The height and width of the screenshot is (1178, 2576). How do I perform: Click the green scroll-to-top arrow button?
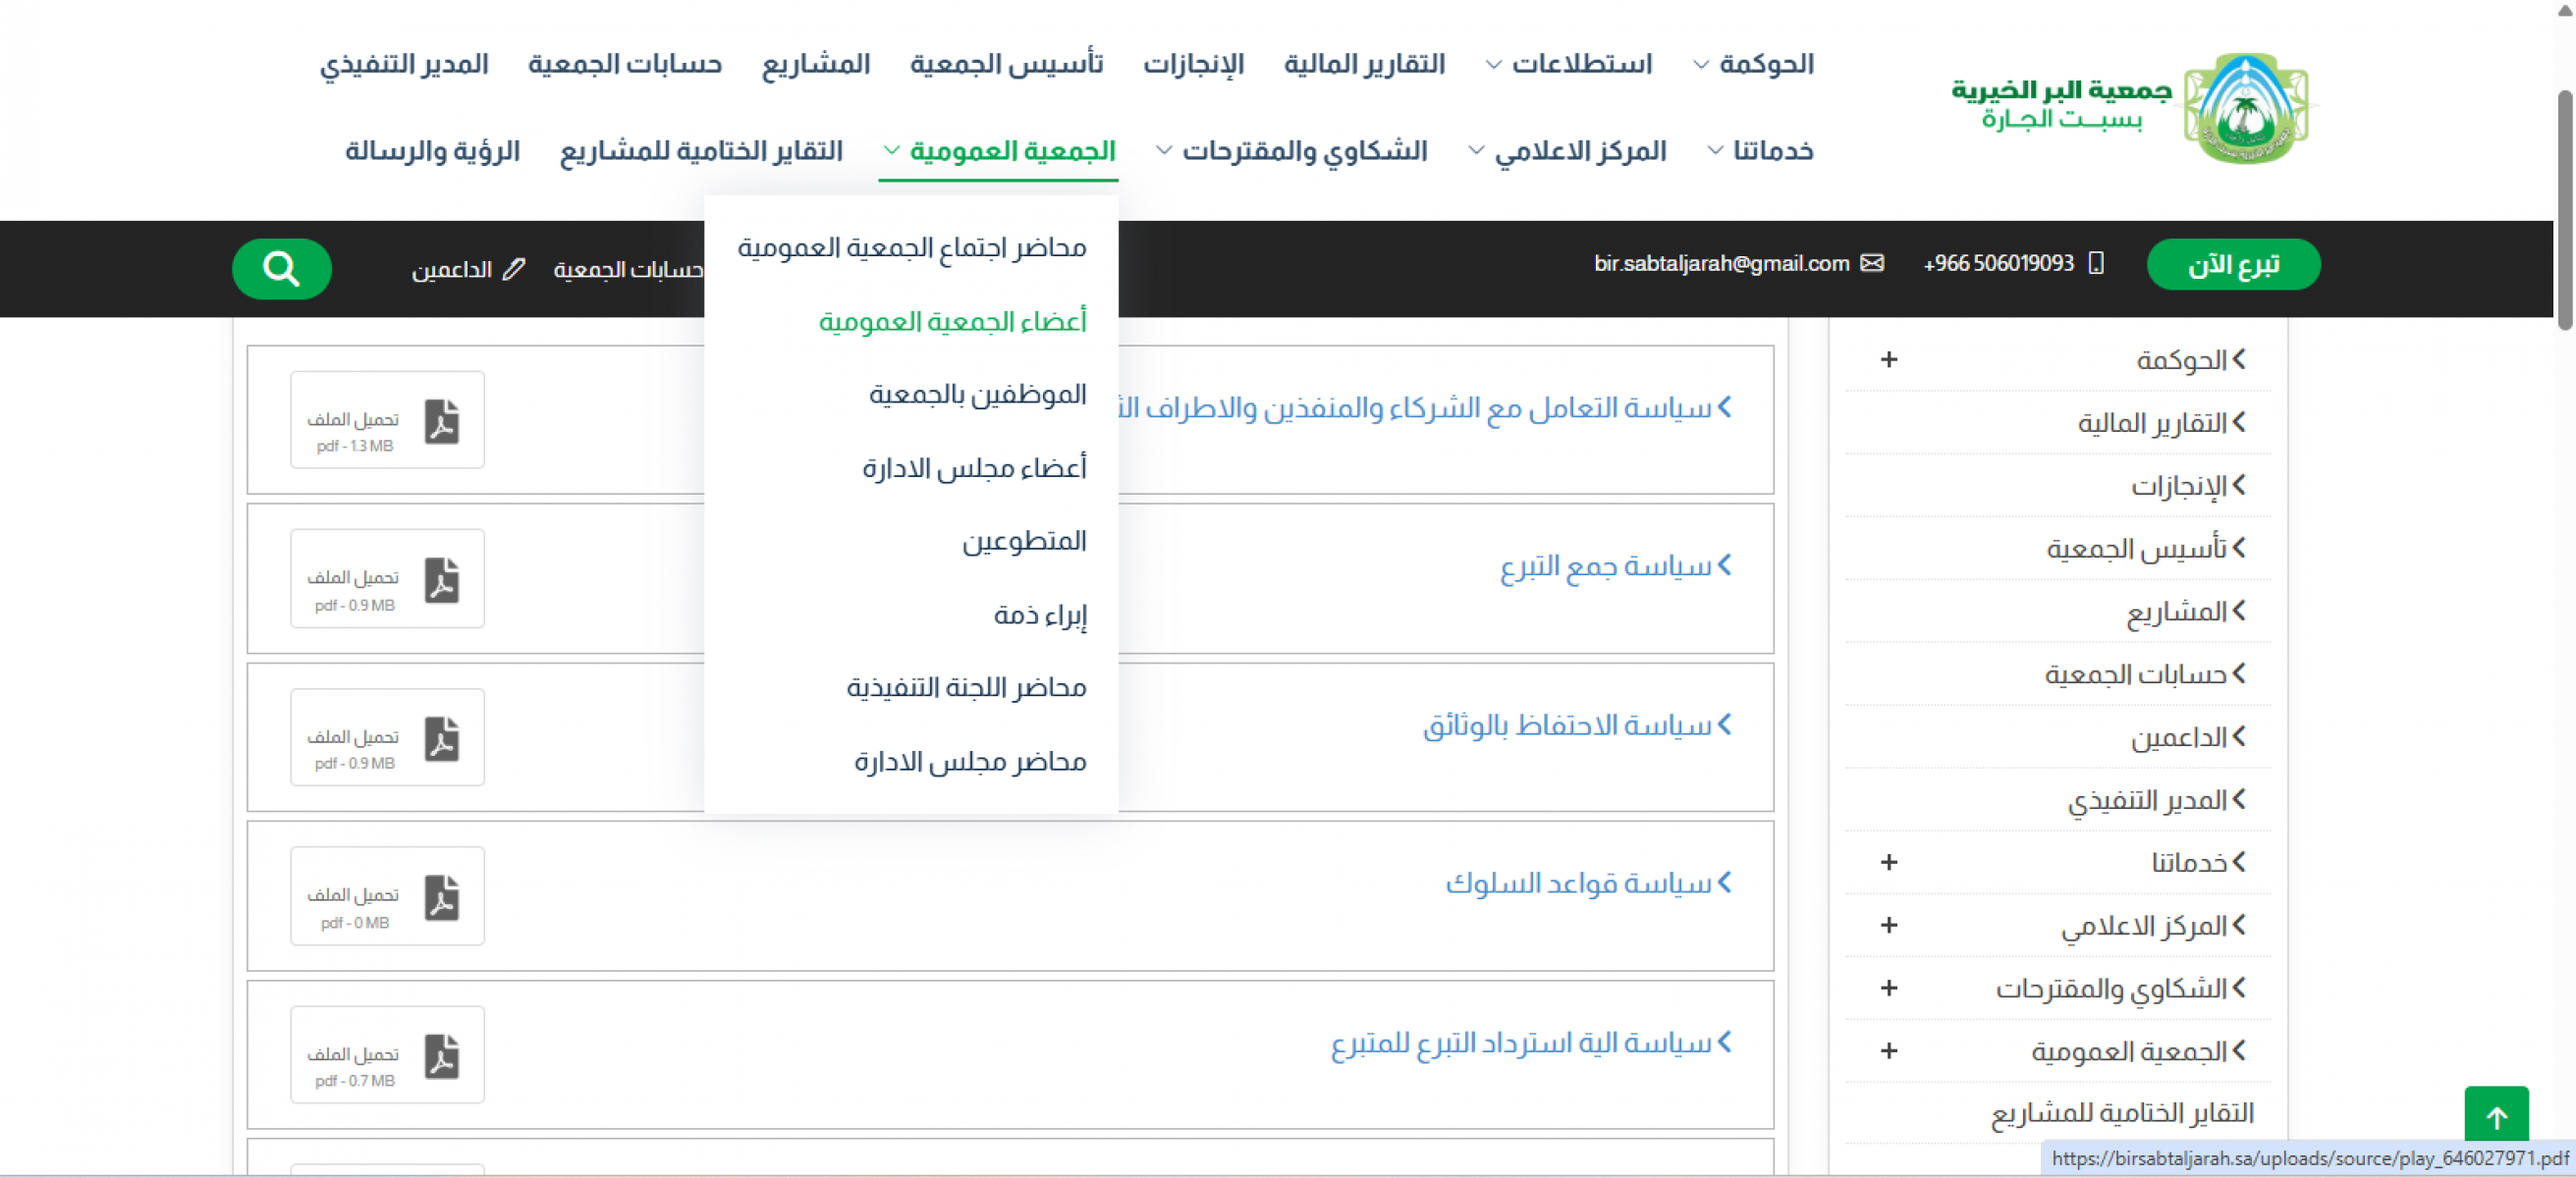pos(2495,1115)
